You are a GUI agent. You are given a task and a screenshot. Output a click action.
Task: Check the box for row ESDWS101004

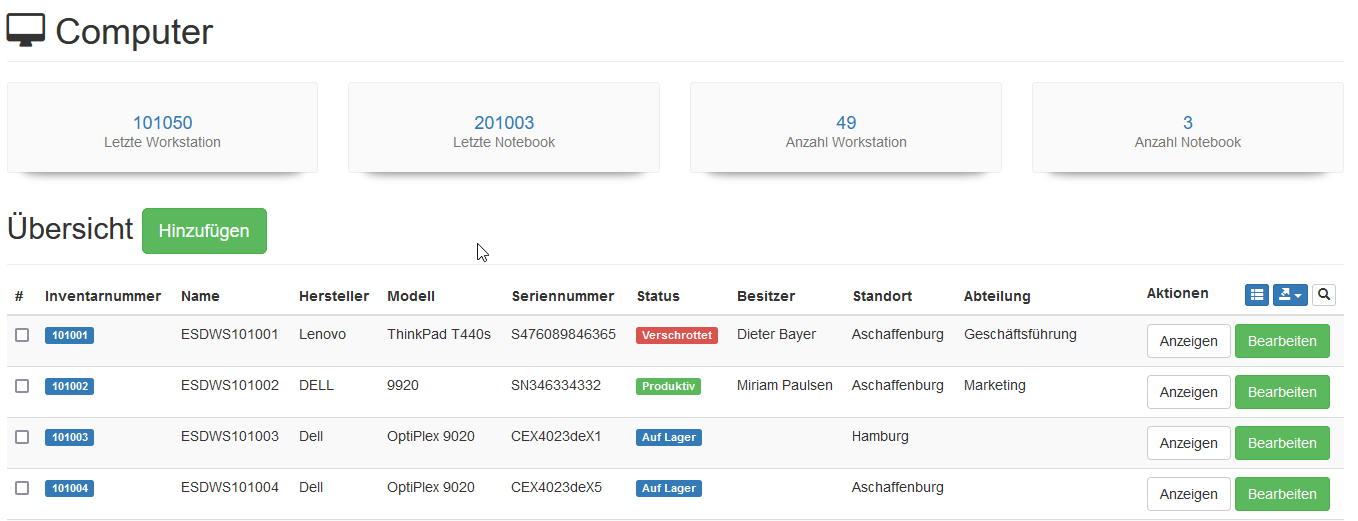(22, 488)
